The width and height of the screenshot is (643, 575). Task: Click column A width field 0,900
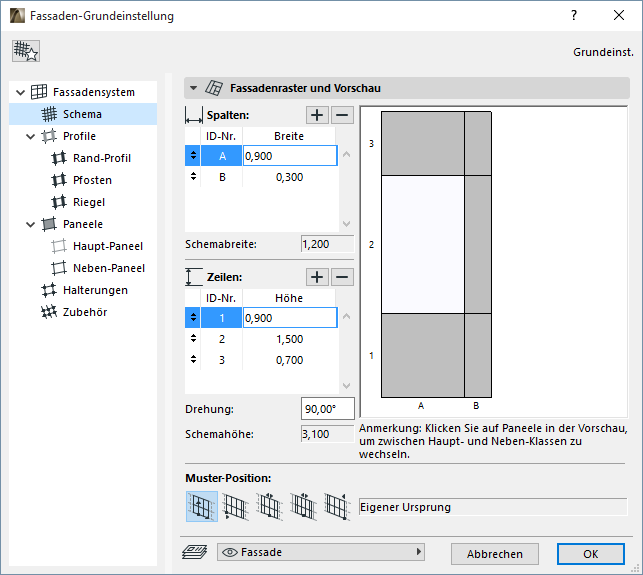coord(290,156)
